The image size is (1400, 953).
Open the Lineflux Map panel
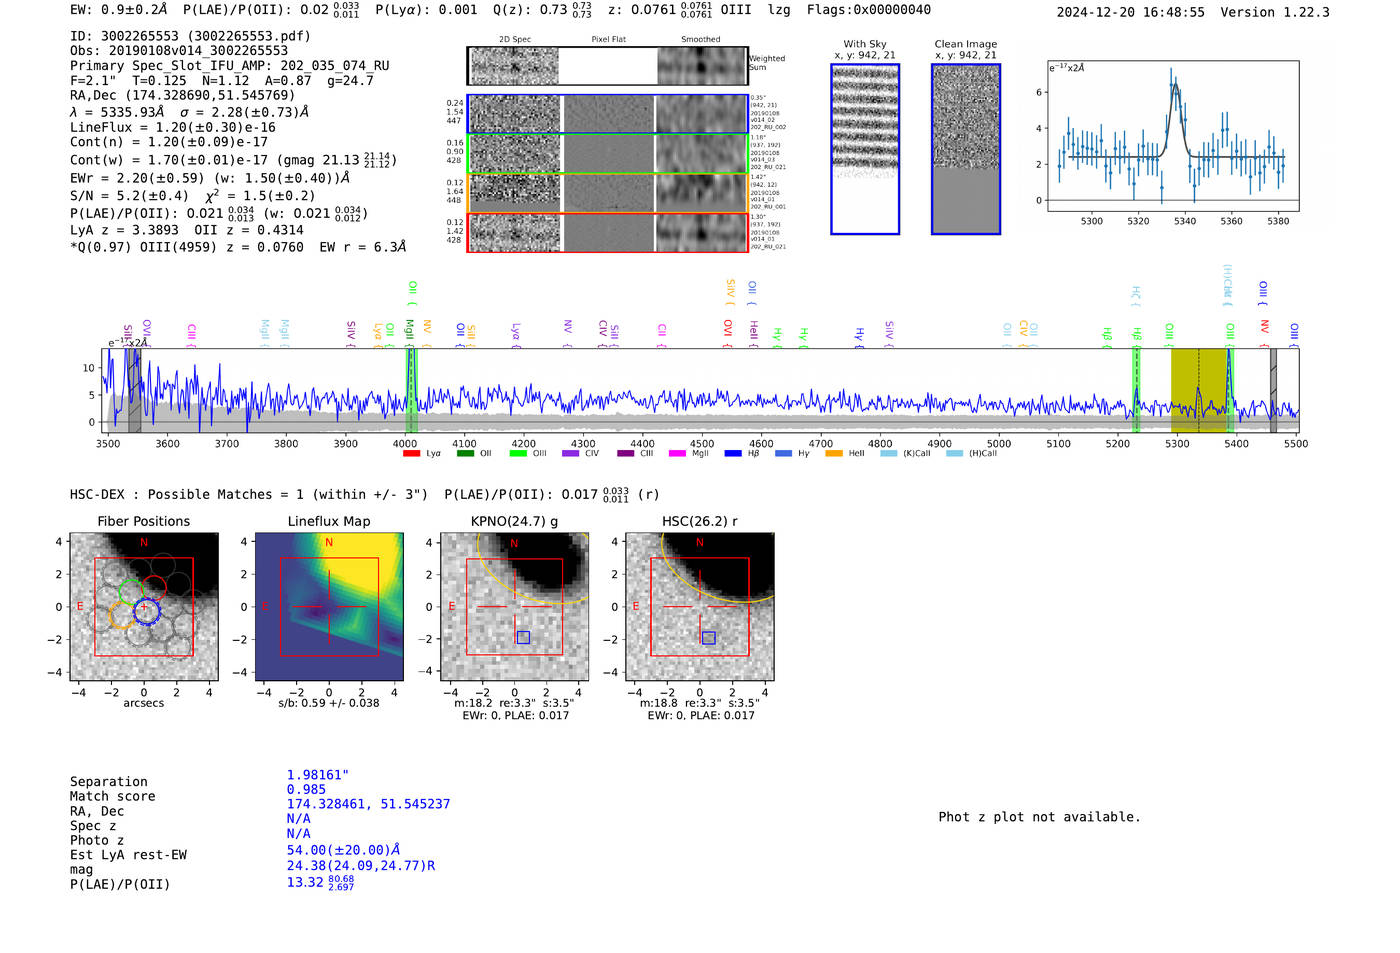tap(329, 607)
